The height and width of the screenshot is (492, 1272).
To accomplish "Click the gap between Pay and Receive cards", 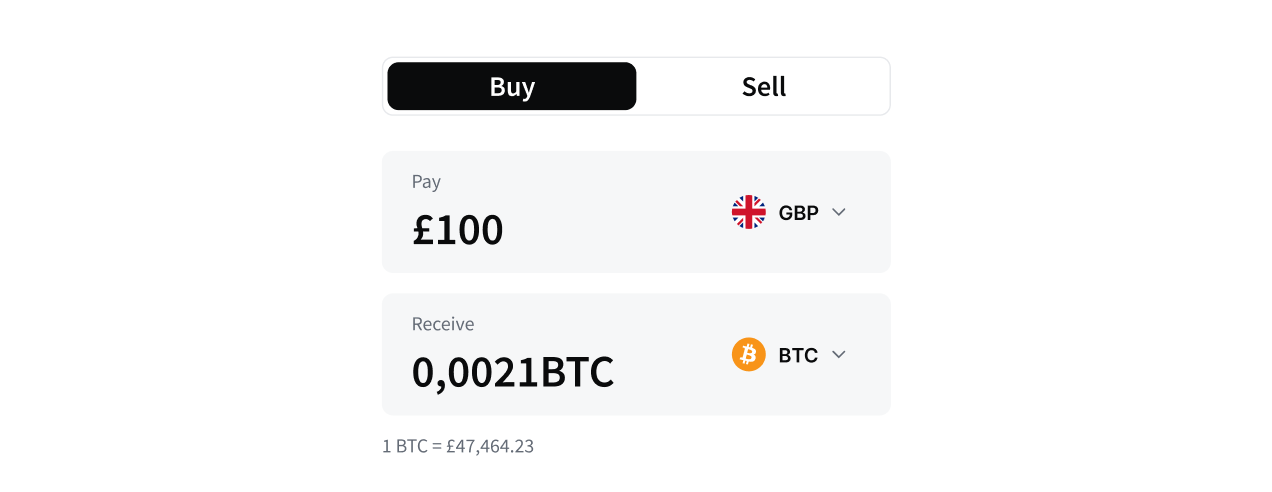I will point(636,283).
